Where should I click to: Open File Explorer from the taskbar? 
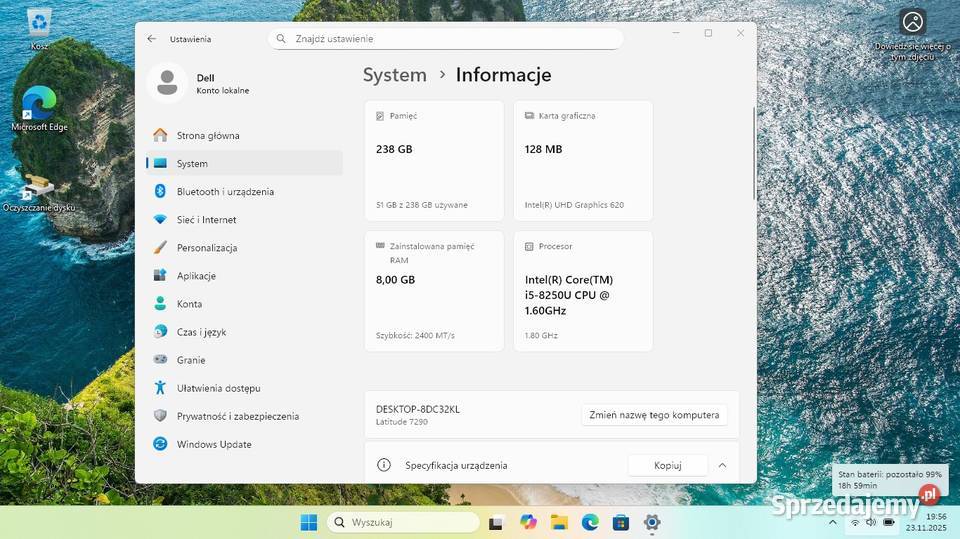coord(559,522)
